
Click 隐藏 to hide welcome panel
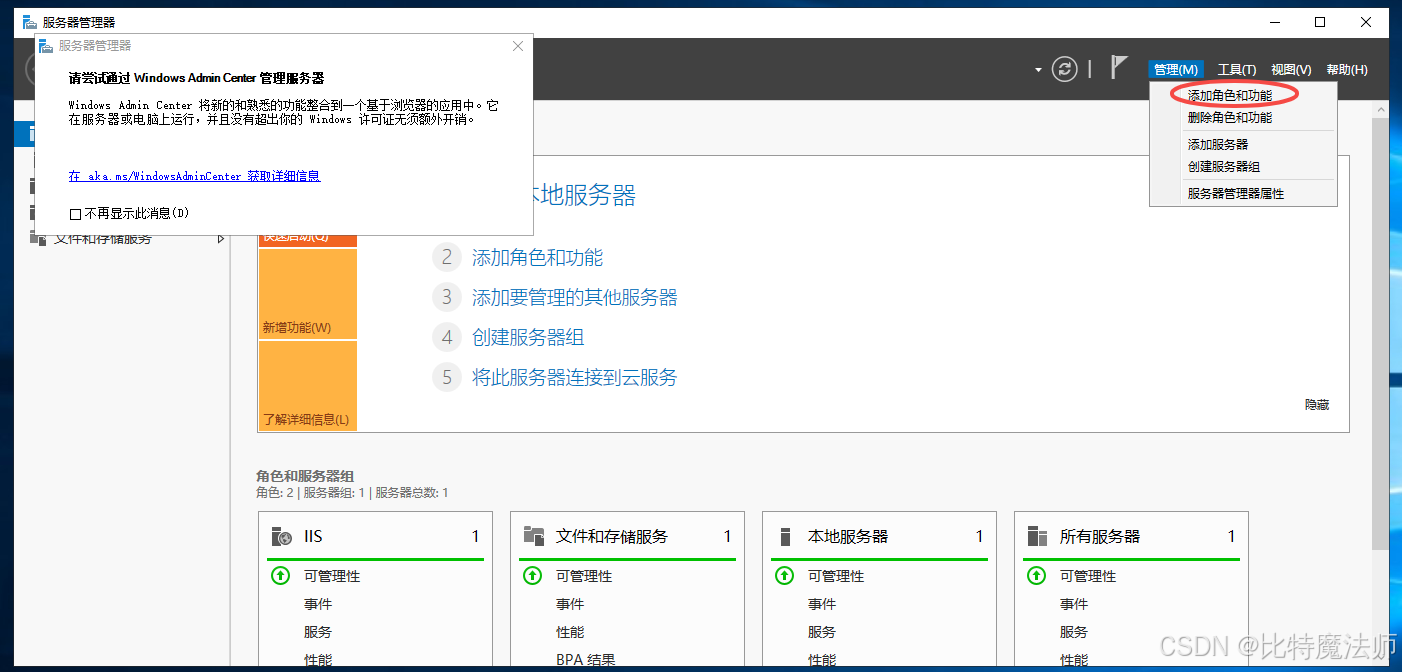click(x=1317, y=405)
